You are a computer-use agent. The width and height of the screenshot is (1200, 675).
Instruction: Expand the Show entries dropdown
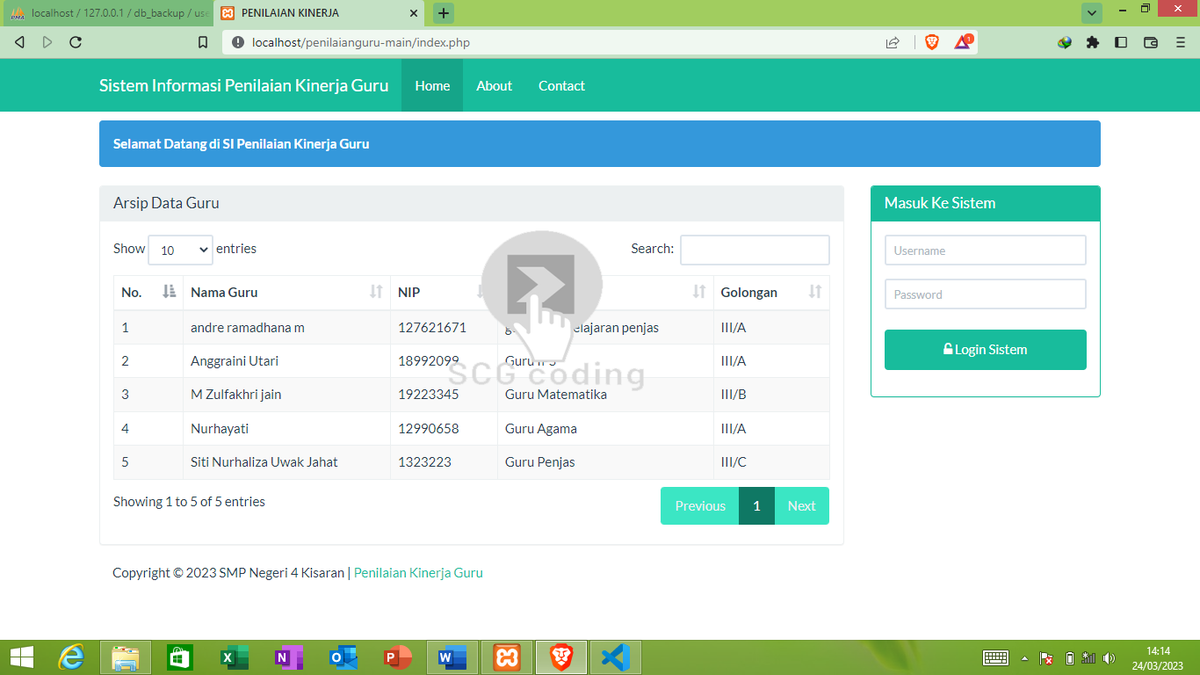[180, 250]
